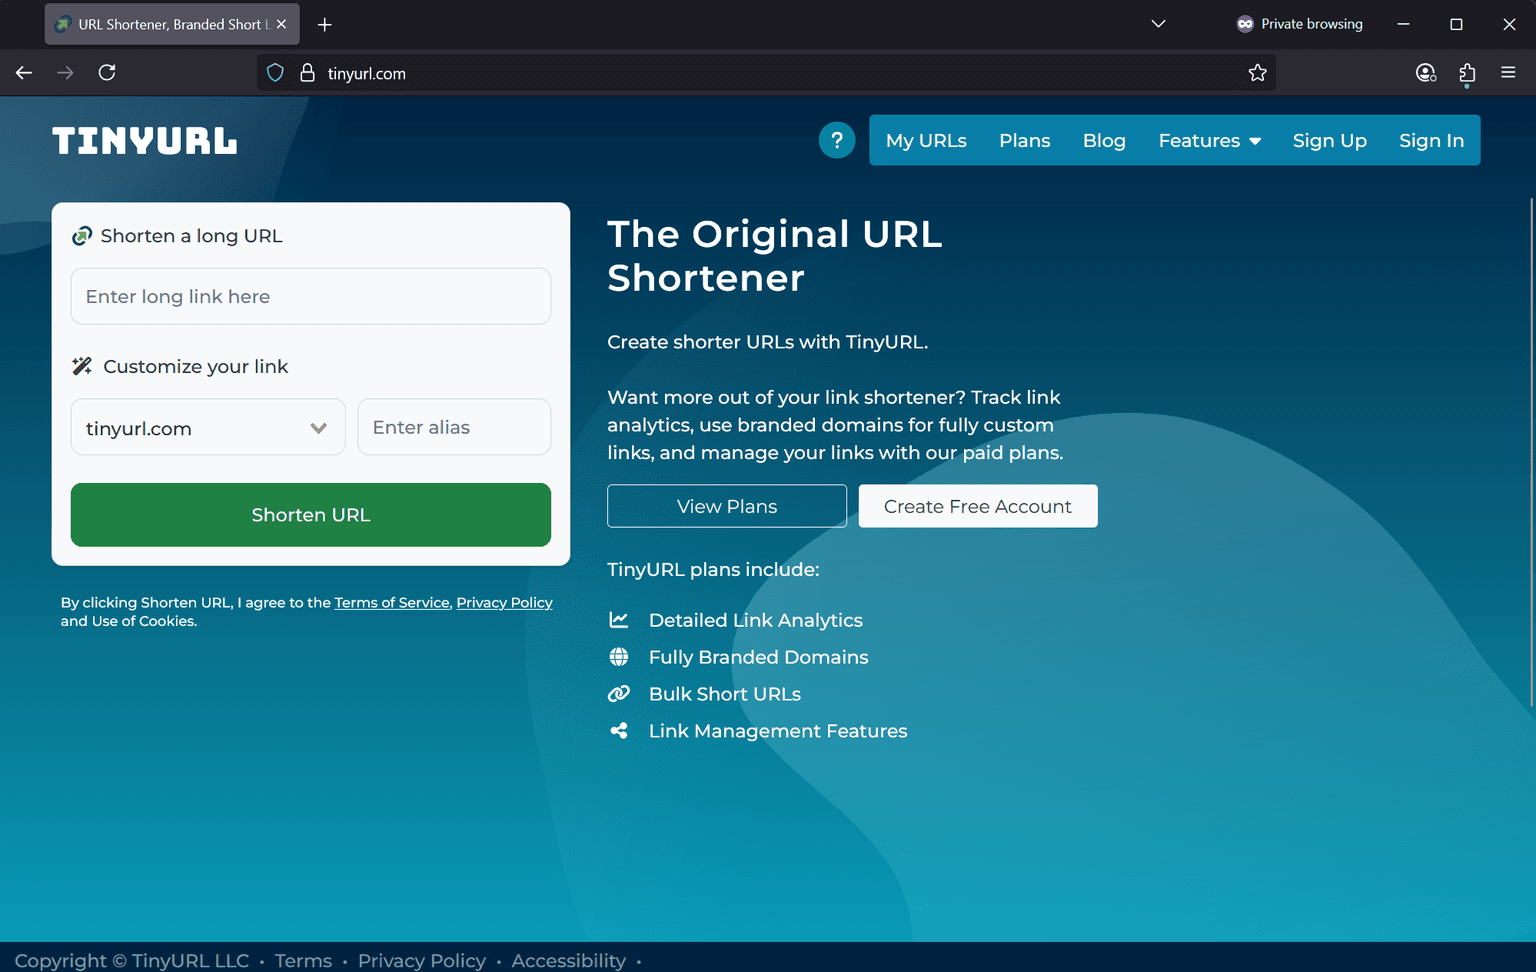Screen dimensions: 1536x972
Task: Click the TinyURL logo
Action: 144,140
